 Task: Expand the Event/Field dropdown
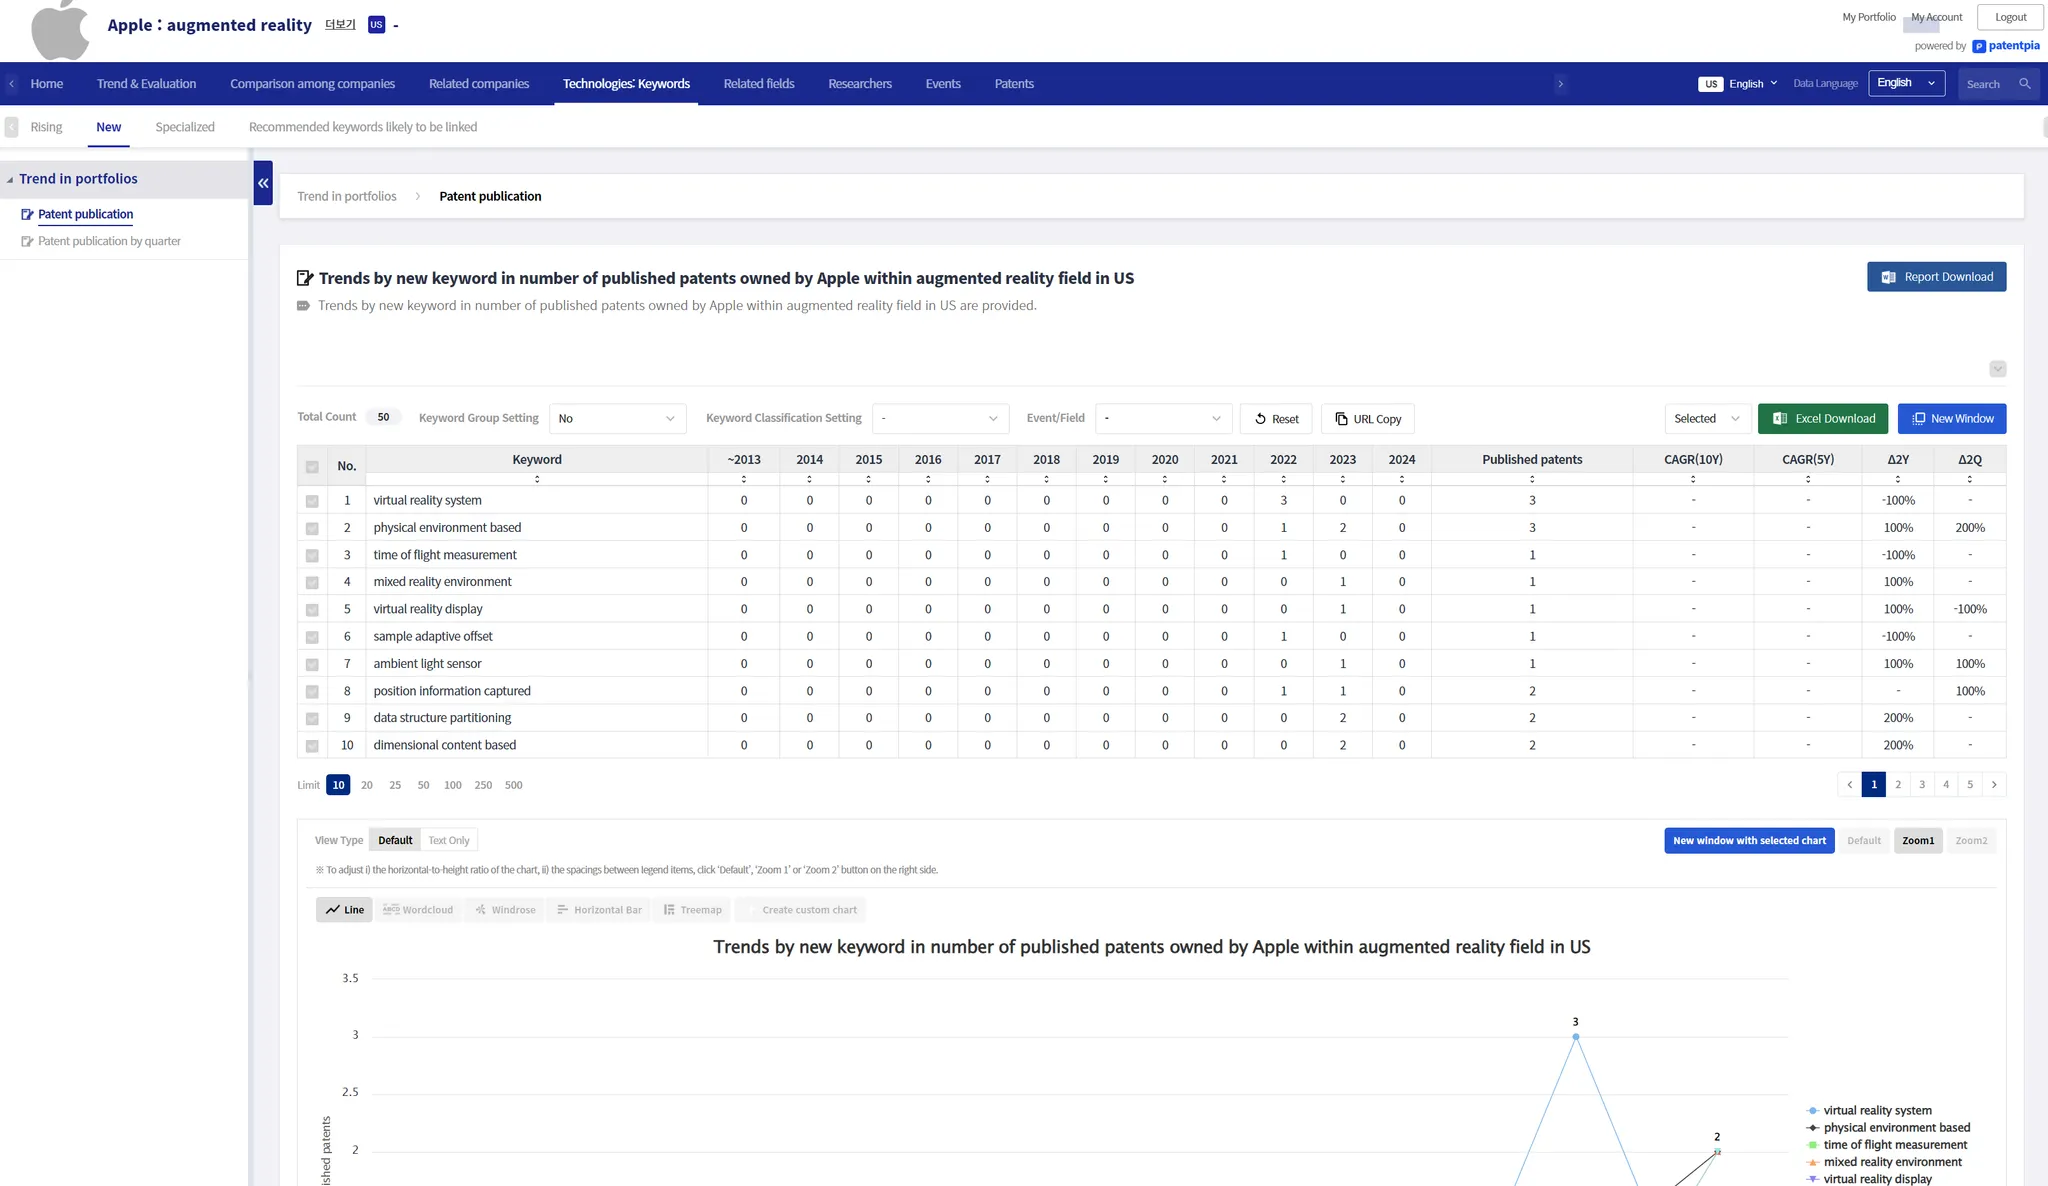(1163, 419)
